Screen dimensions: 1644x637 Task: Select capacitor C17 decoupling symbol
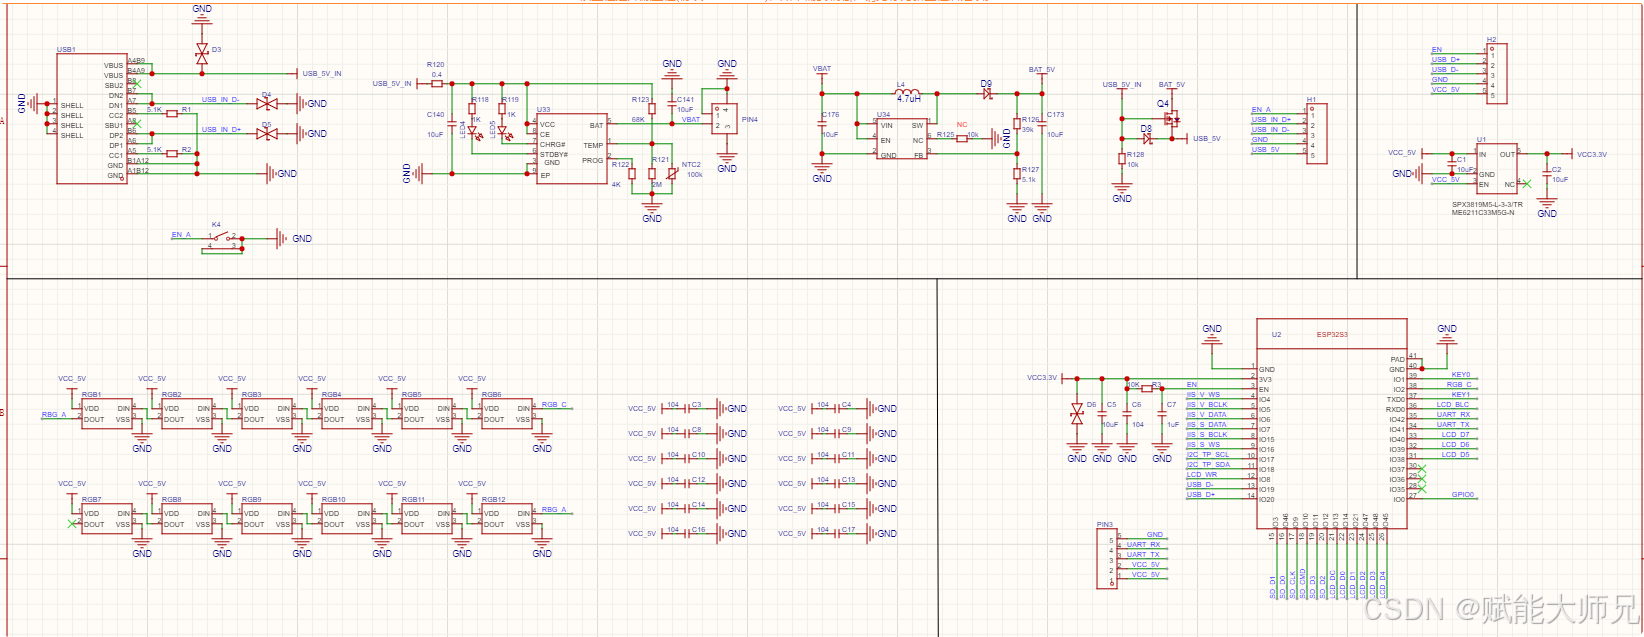pos(837,534)
